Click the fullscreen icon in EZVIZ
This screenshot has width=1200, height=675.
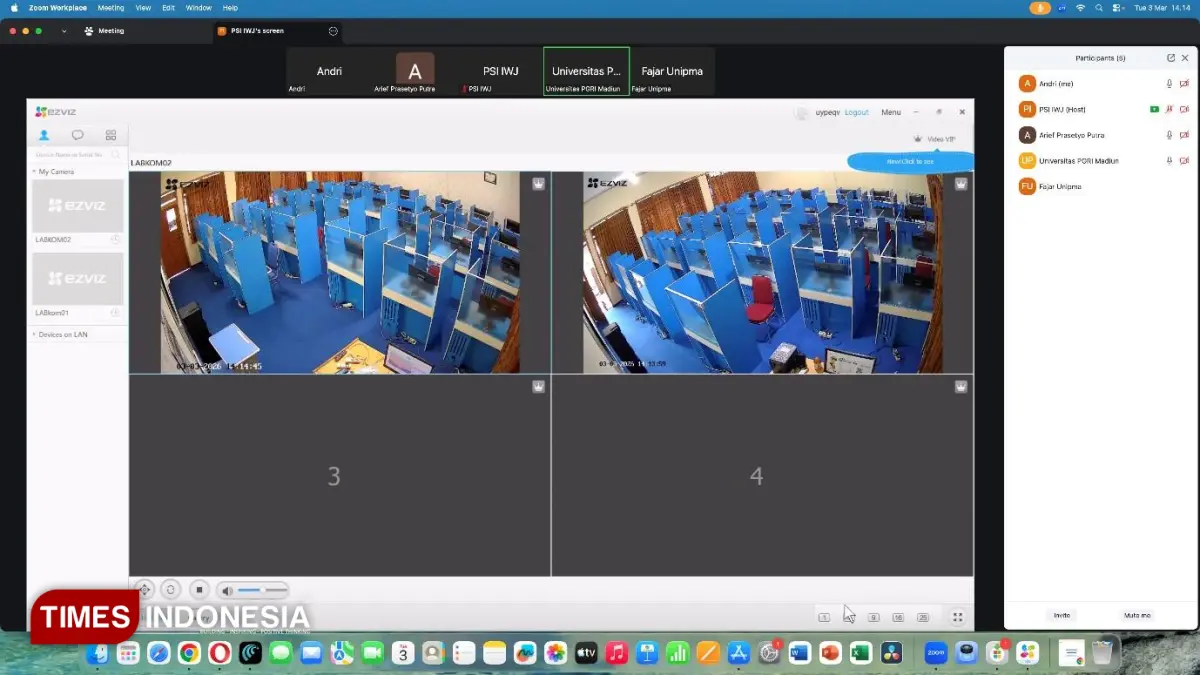click(957, 617)
